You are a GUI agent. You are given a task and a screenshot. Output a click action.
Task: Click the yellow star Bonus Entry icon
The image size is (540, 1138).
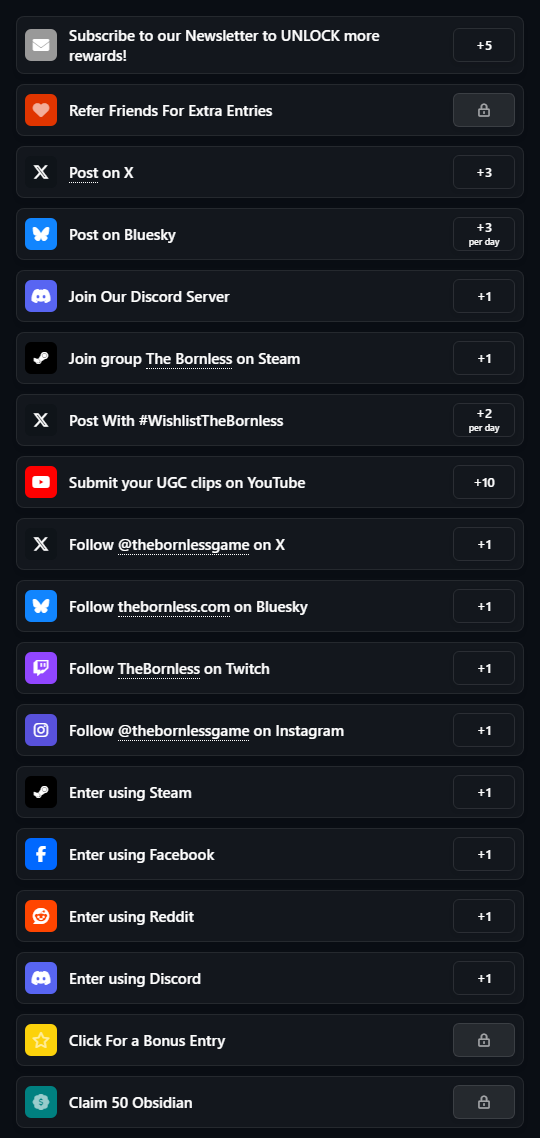pyautogui.click(x=41, y=1040)
